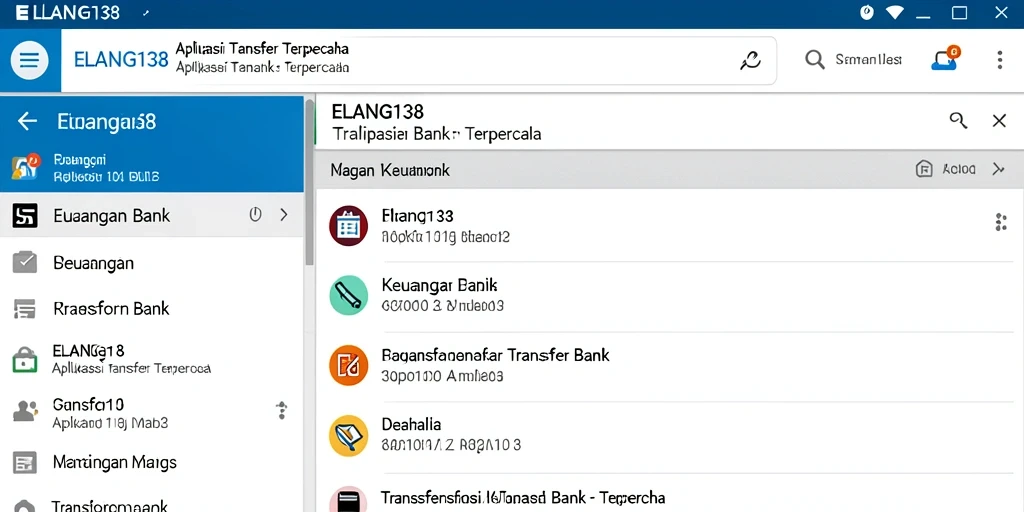Open the Deahalia list entry
Screen dimensions: 1024x512
tap(670, 435)
